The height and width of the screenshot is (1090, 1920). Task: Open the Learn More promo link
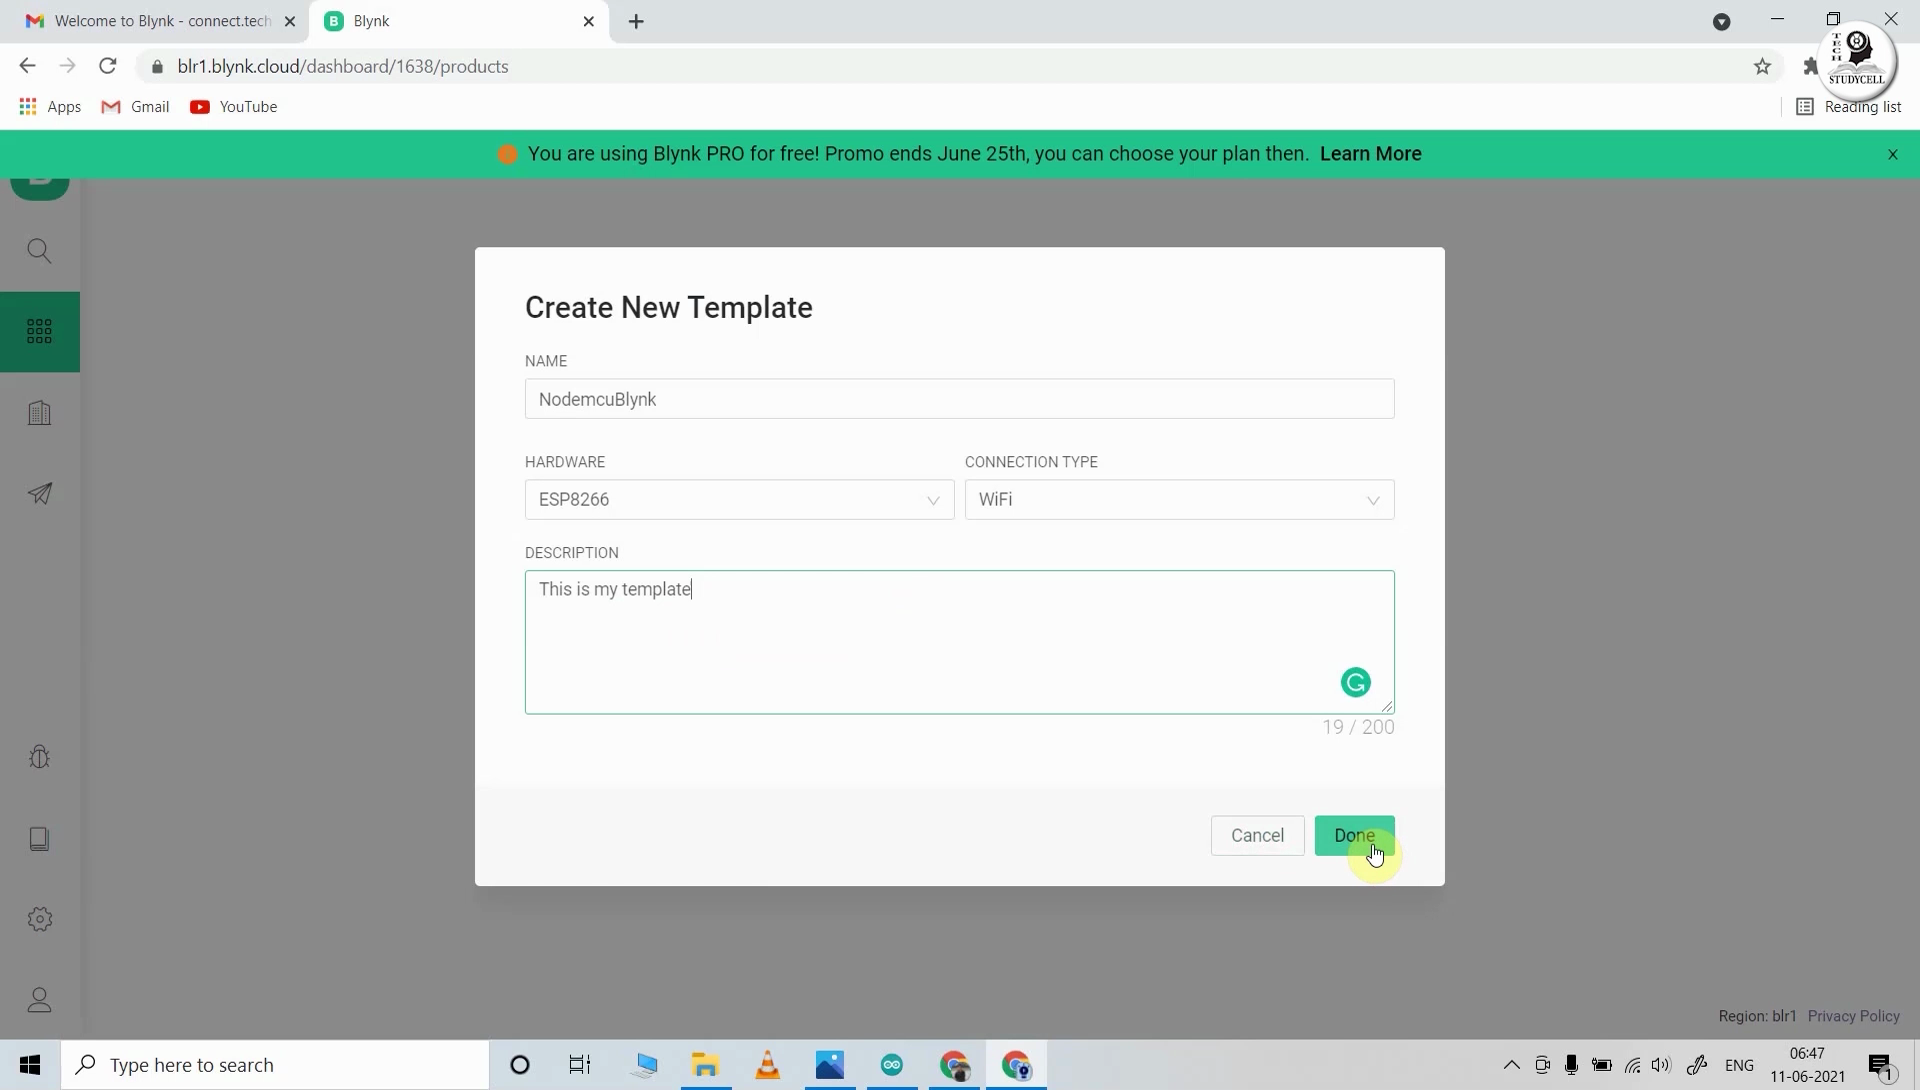tap(1370, 154)
